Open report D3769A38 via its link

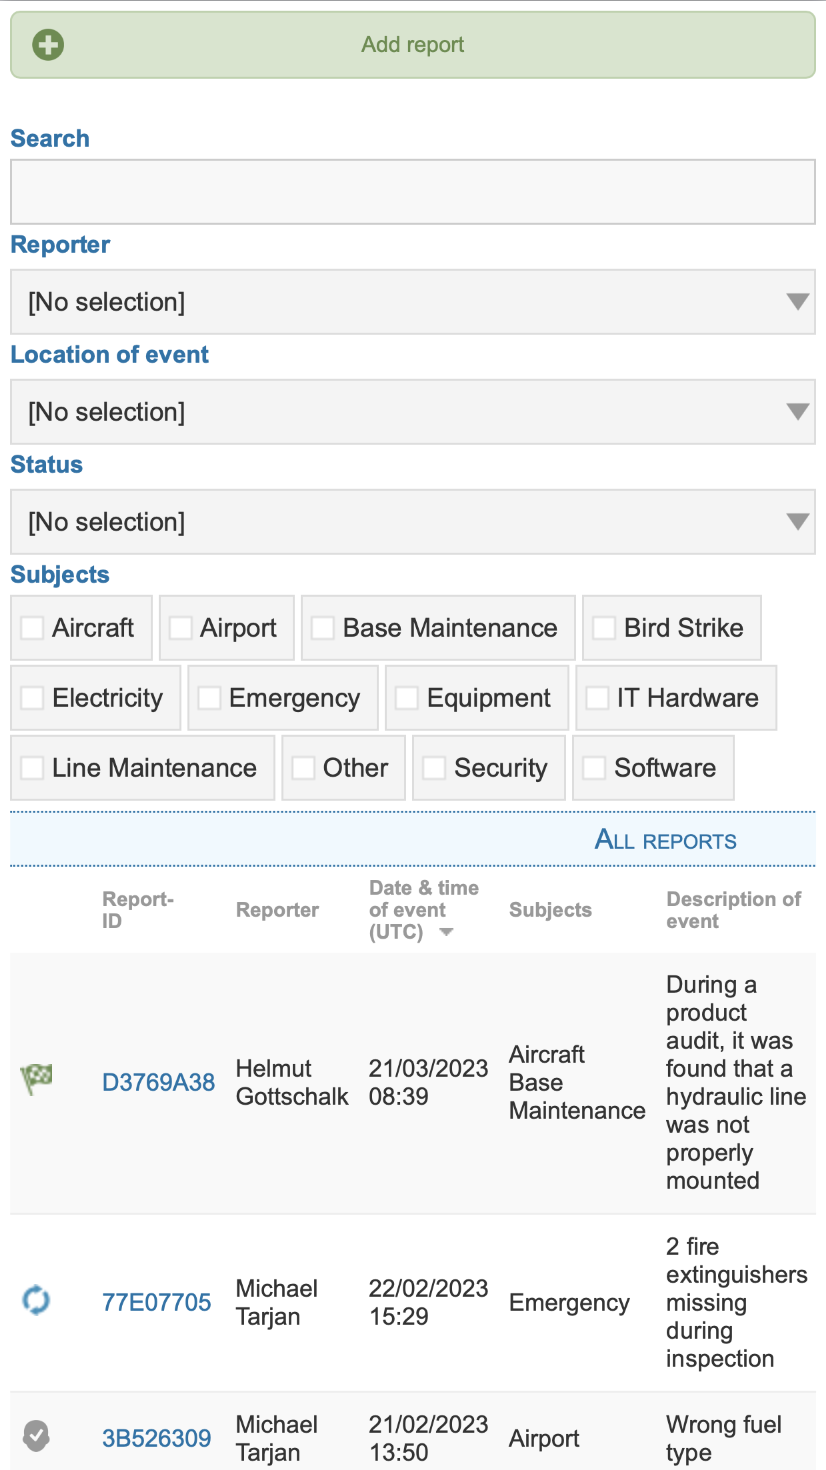click(x=158, y=1081)
